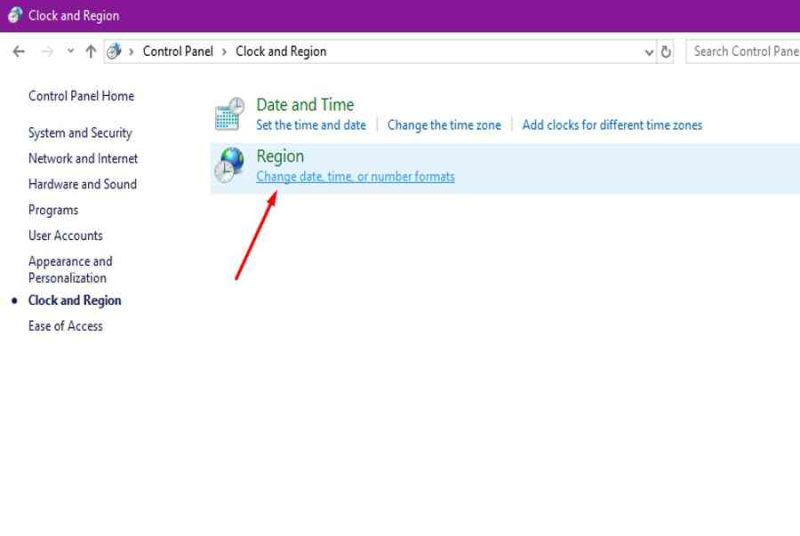Click the chevron after Control Panel icon

click(131, 52)
